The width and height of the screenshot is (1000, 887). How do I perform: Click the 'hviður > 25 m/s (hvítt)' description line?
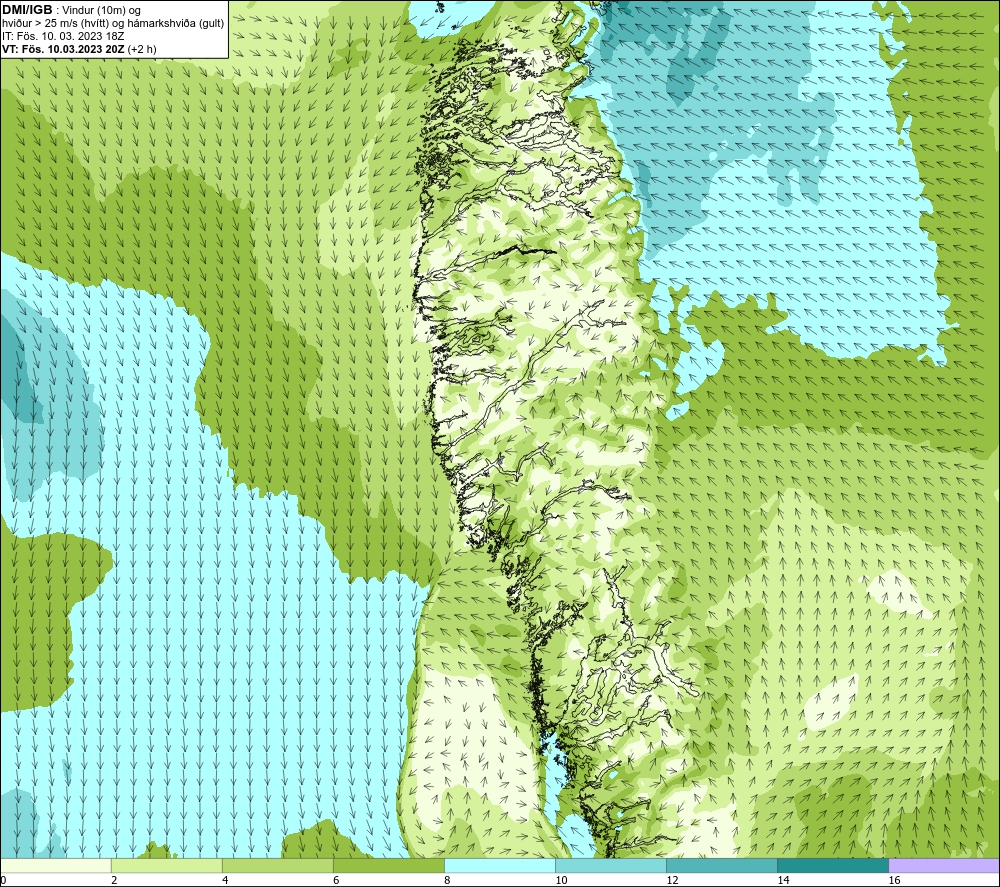(113, 24)
